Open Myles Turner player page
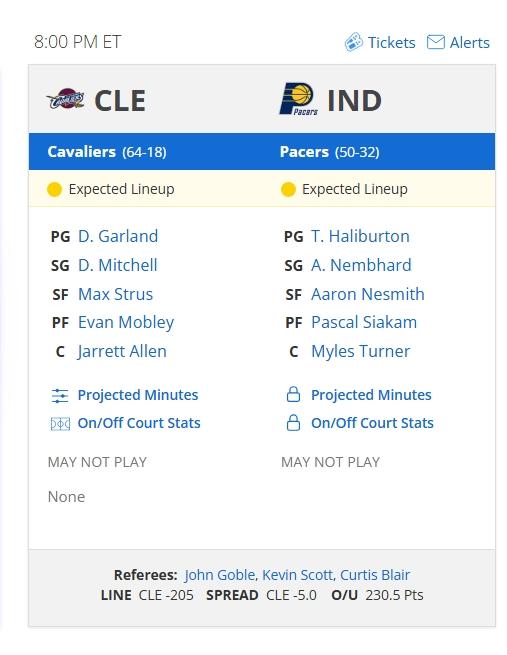 click(x=360, y=352)
